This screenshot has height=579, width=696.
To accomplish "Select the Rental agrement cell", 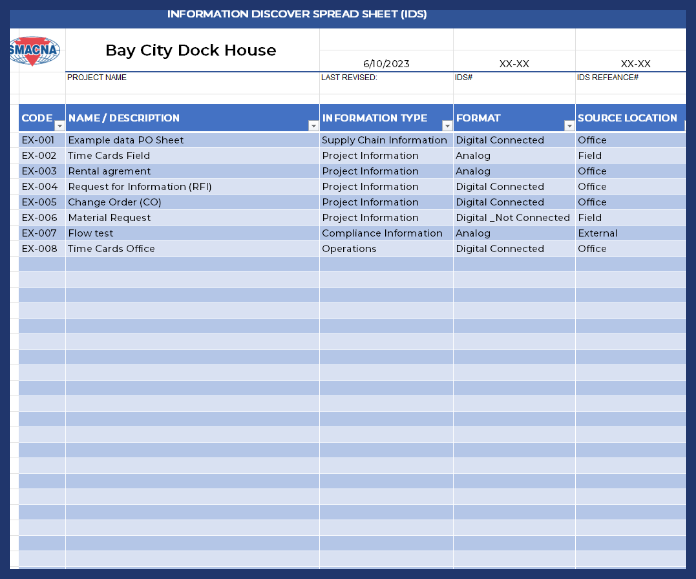I will (x=192, y=171).
